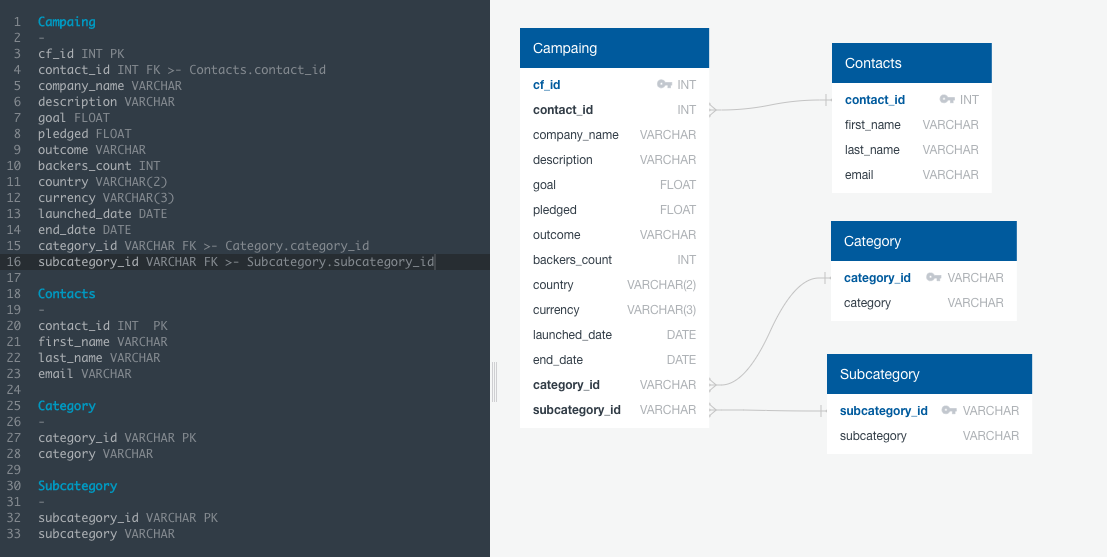Viewport: 1107px width, 557px height.
Task: Click the relationship line from contact_id to Contacts
Action: 770,107
